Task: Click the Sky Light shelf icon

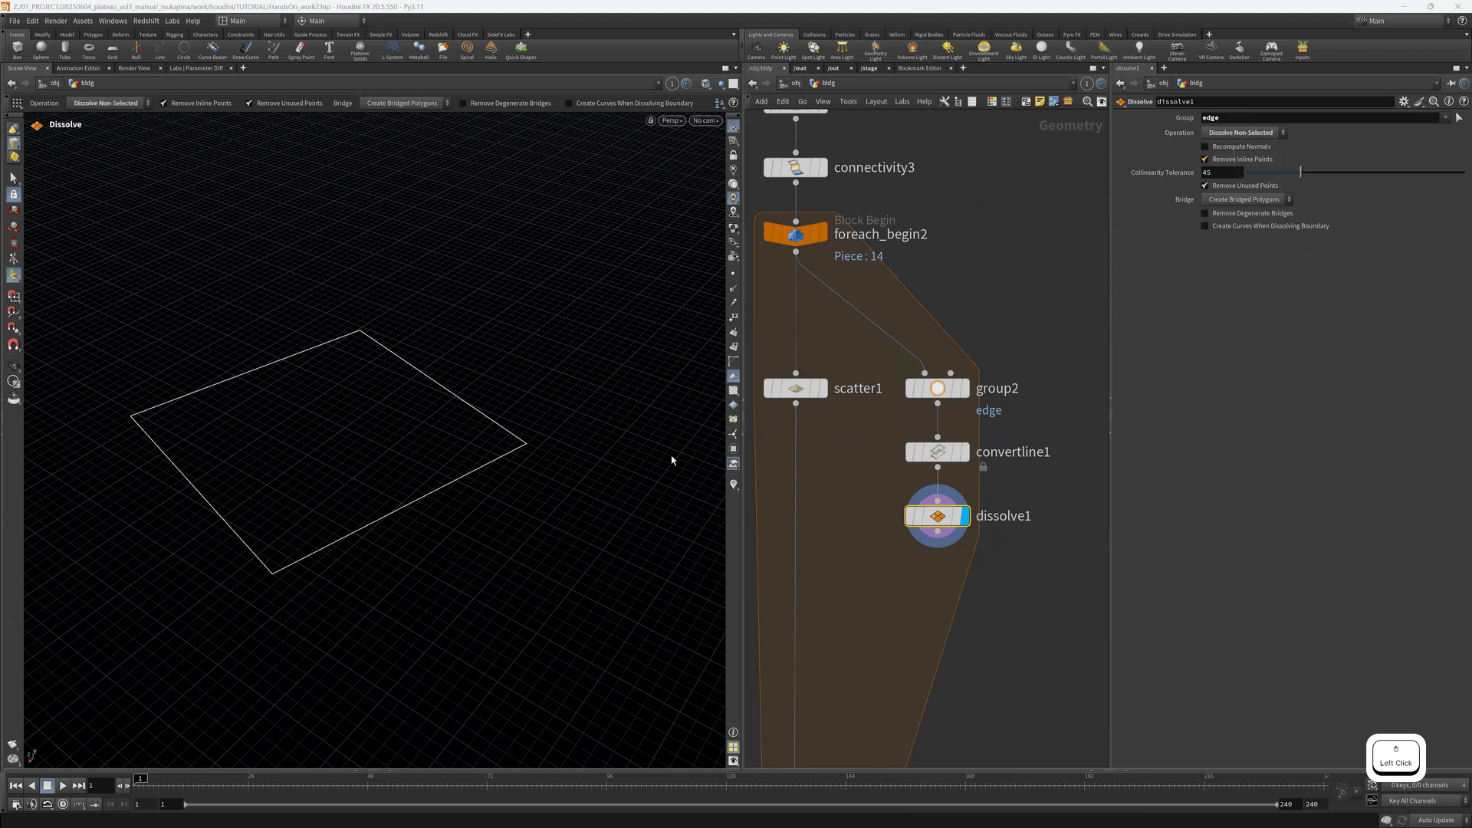Action: pos(1016,49)
